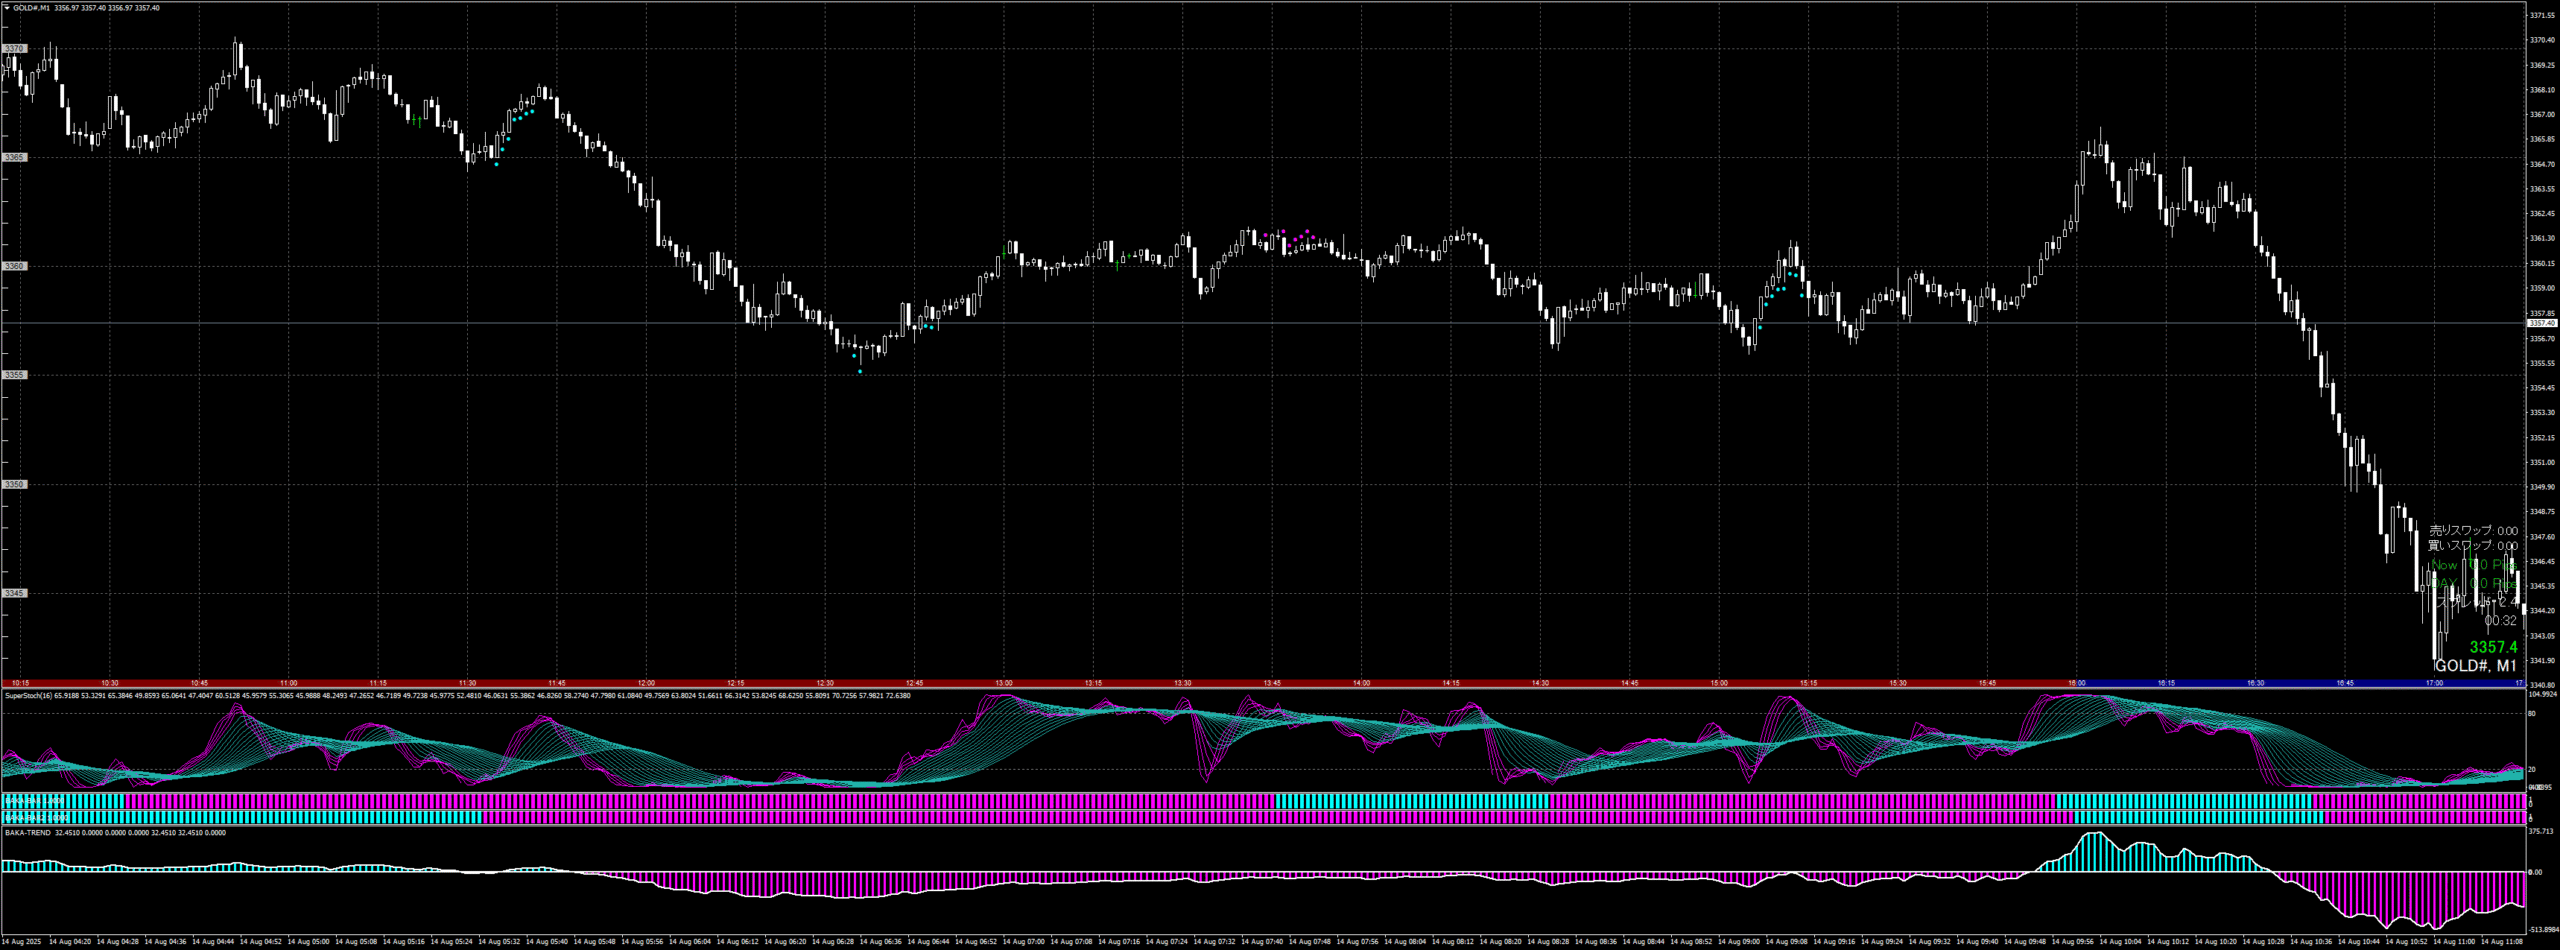The height and width of the screenshot is (950, 2560).
Task: Click the DAY 0.0 Pips label
Action: click(2474, 583)
